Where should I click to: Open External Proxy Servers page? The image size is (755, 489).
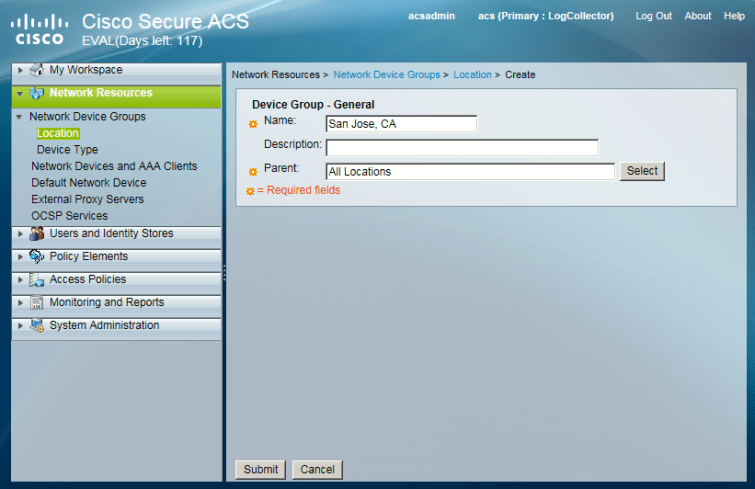point(87,199)
